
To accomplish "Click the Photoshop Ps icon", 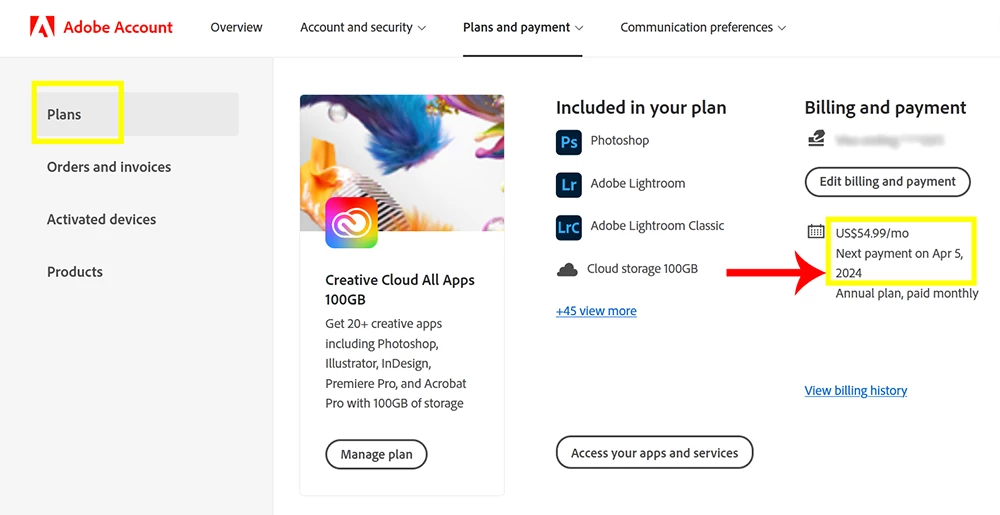I will click(568, 142).
